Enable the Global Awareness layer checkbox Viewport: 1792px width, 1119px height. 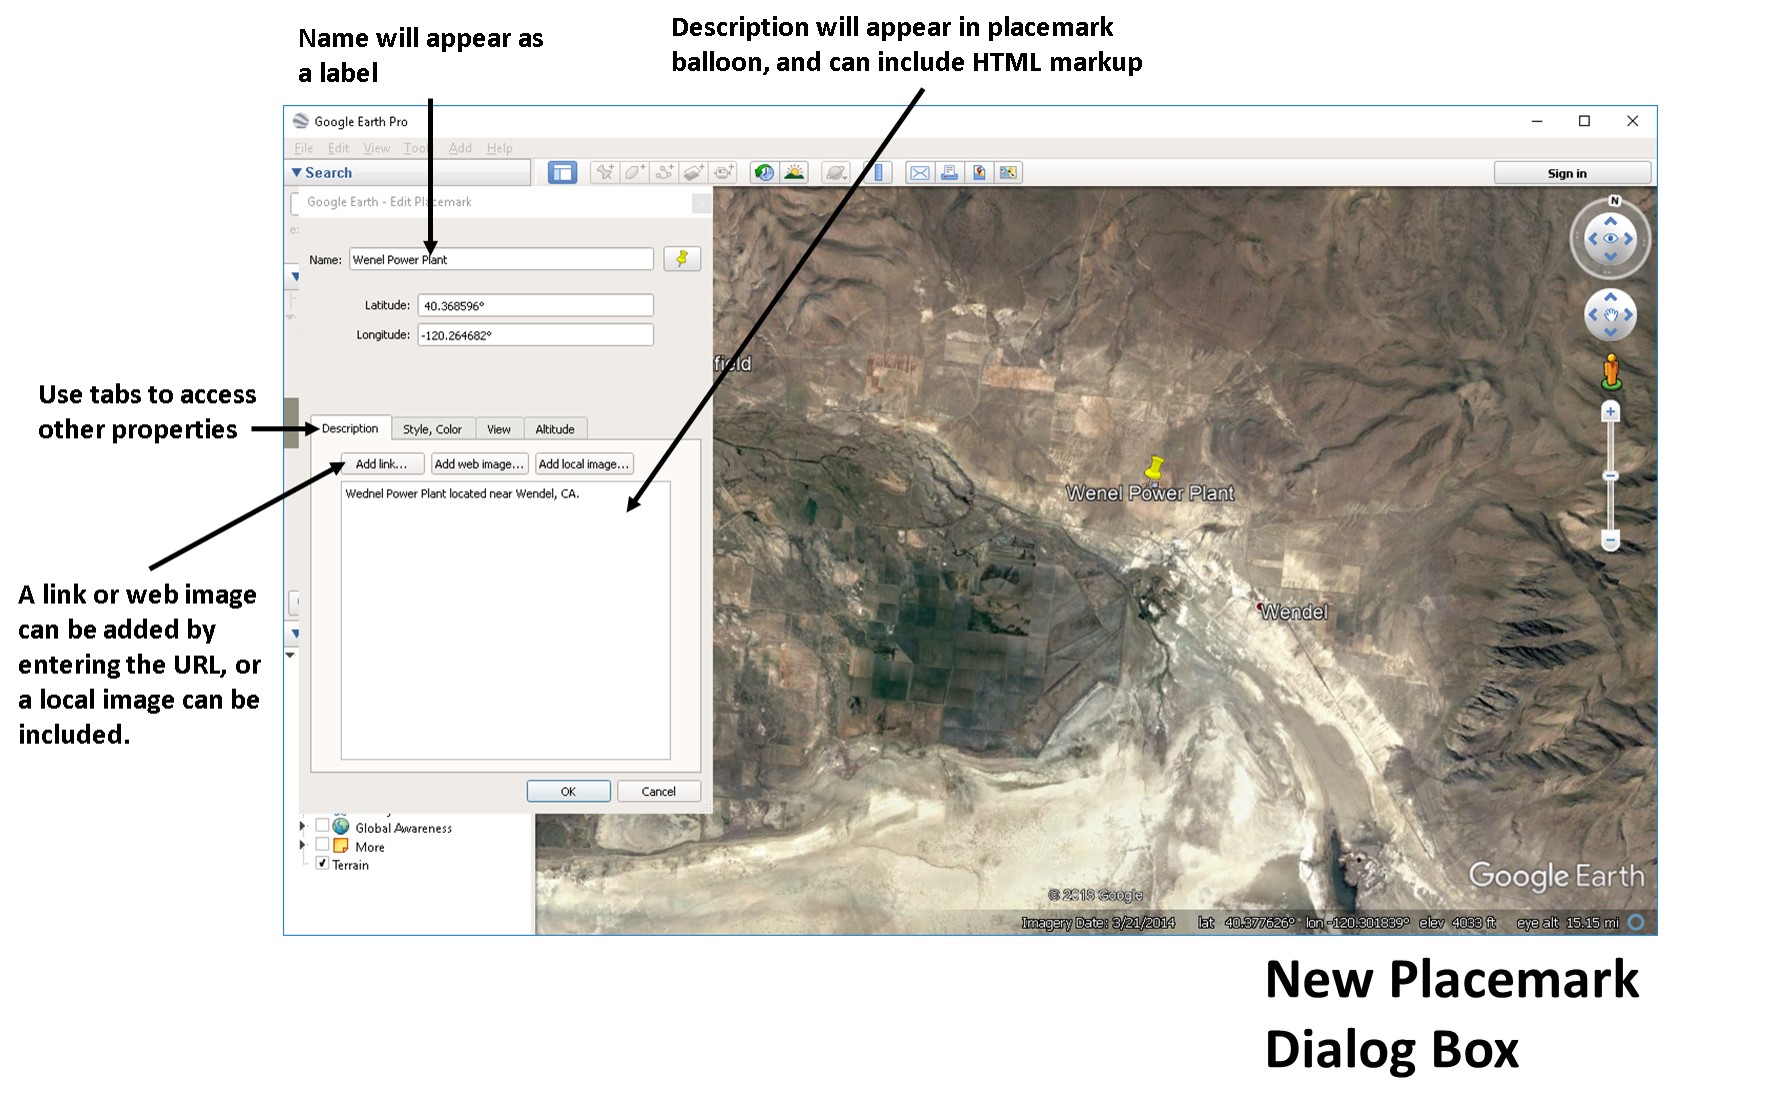(x=322, y=826)
